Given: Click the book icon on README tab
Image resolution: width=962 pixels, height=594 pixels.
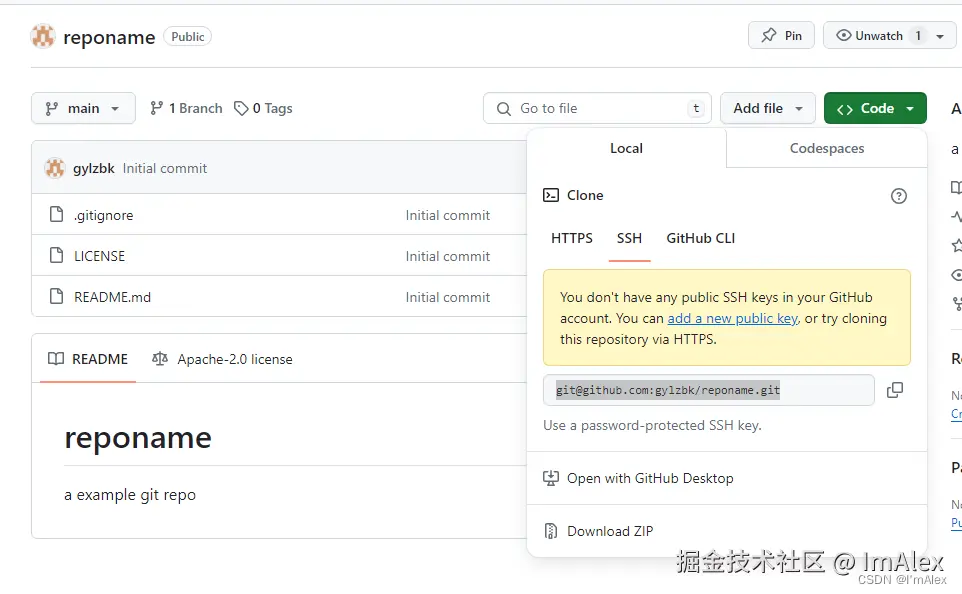Looking at the screenshot, I should coord(56,359).
